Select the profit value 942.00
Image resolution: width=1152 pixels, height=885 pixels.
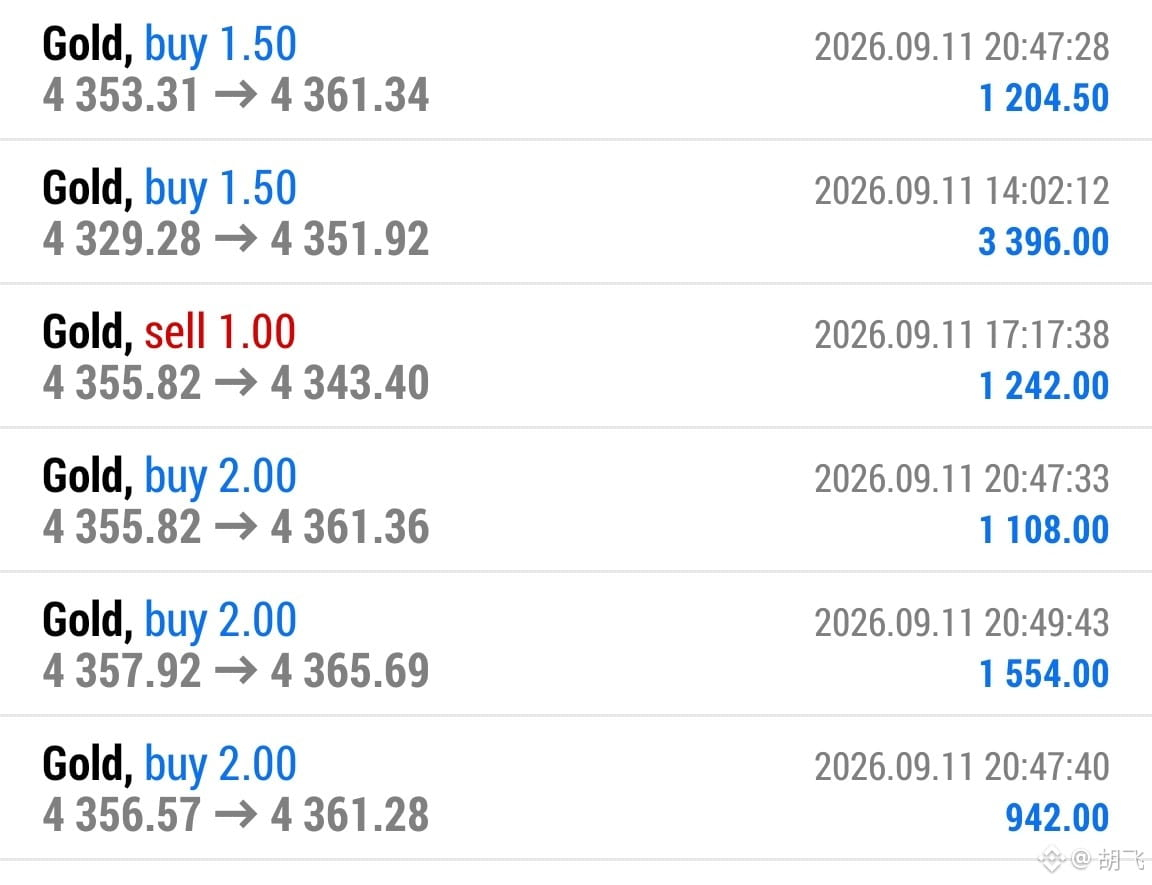click(x=1057, y=817)
